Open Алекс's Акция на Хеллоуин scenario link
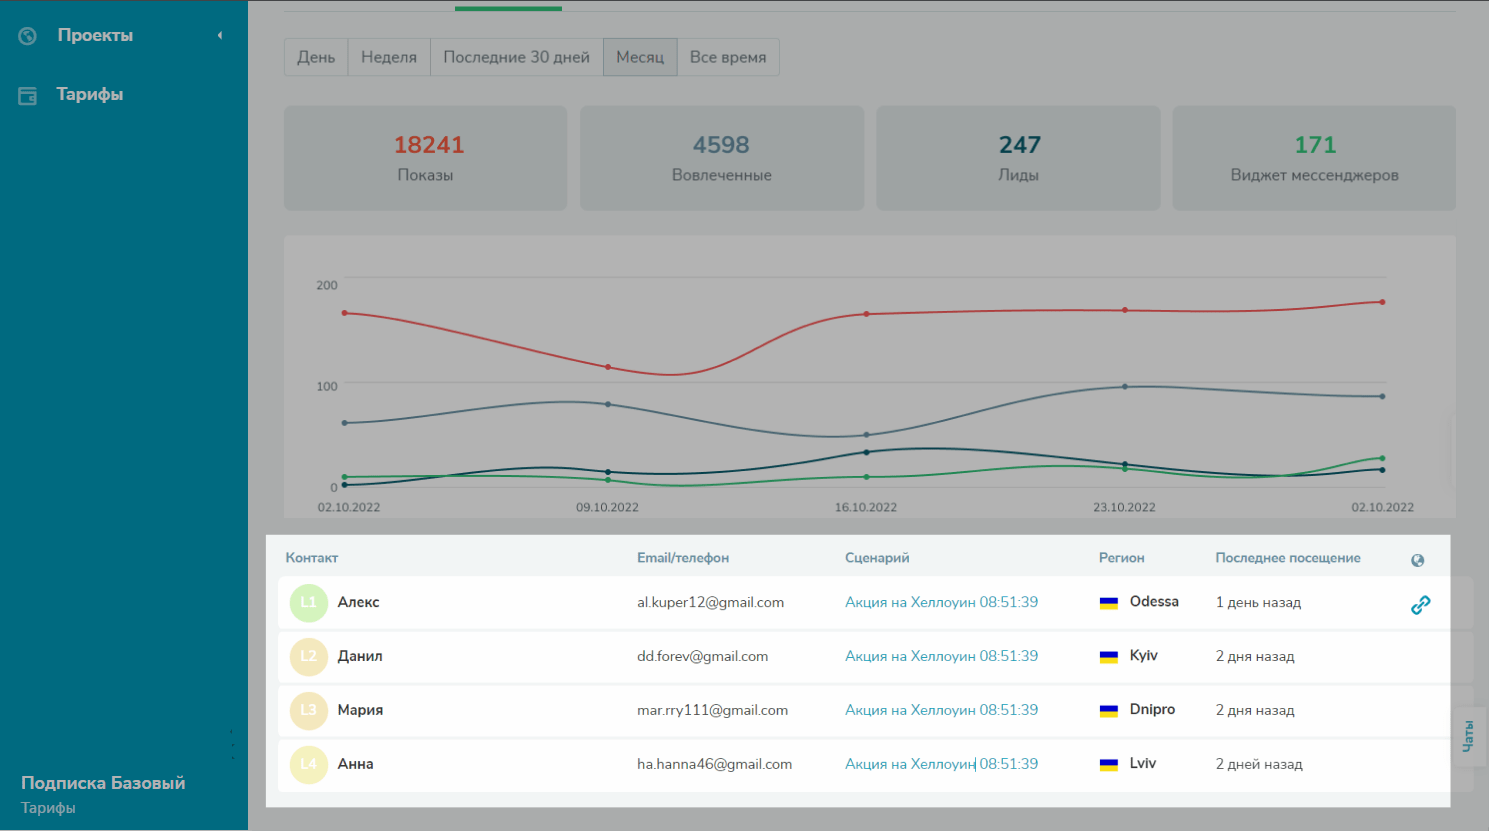Image resolution: width=1489 pixels, height=831 pixels. click(x=941, y=602)
